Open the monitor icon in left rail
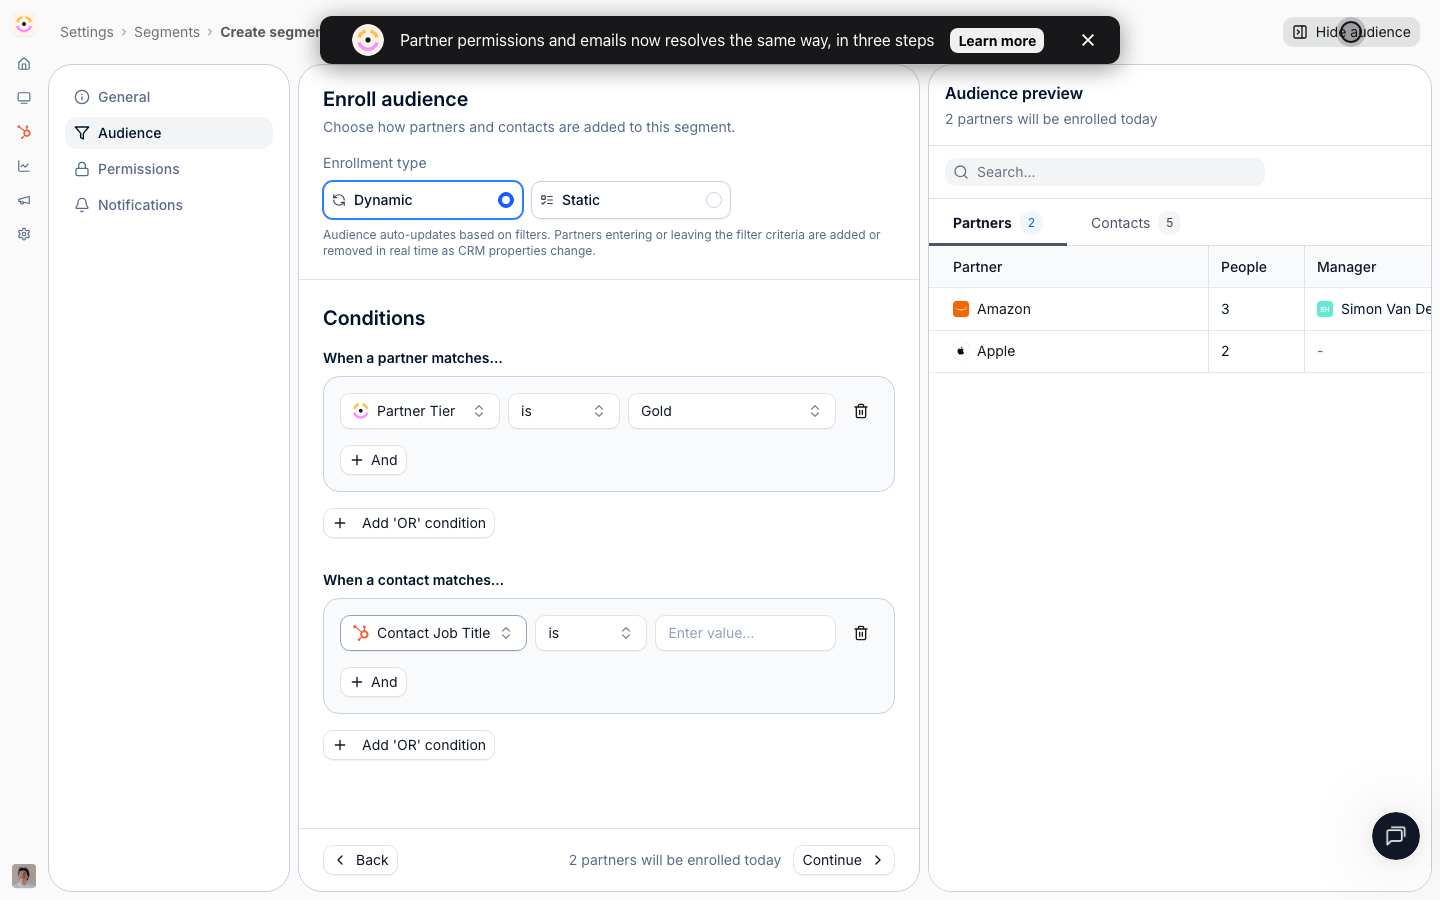The width and height of the screenshot is (1440, 900). [x=24, y=98]
